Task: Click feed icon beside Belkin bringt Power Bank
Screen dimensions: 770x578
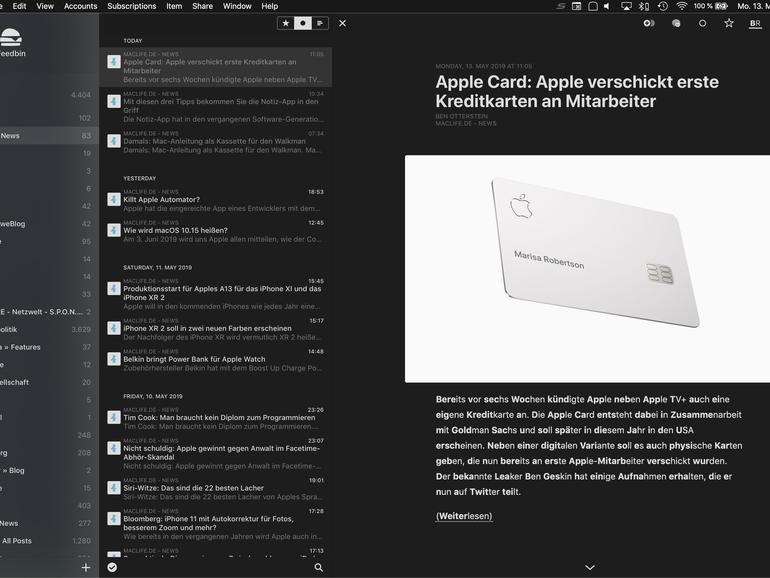Action: coord(114,359)
